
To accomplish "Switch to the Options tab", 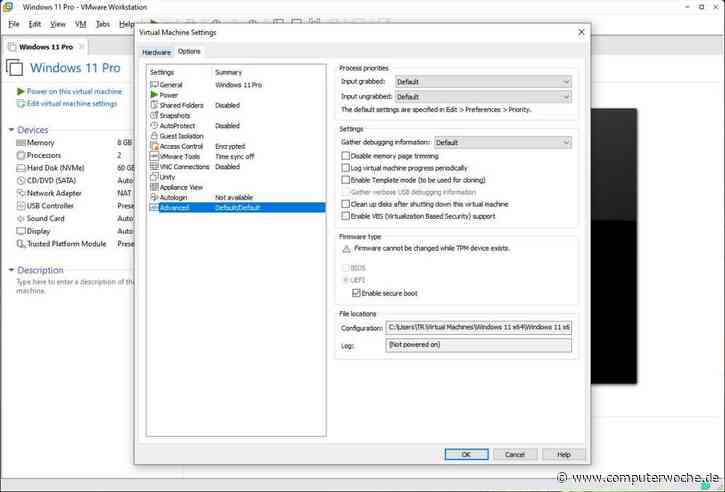I will click(x=189, y=51).
